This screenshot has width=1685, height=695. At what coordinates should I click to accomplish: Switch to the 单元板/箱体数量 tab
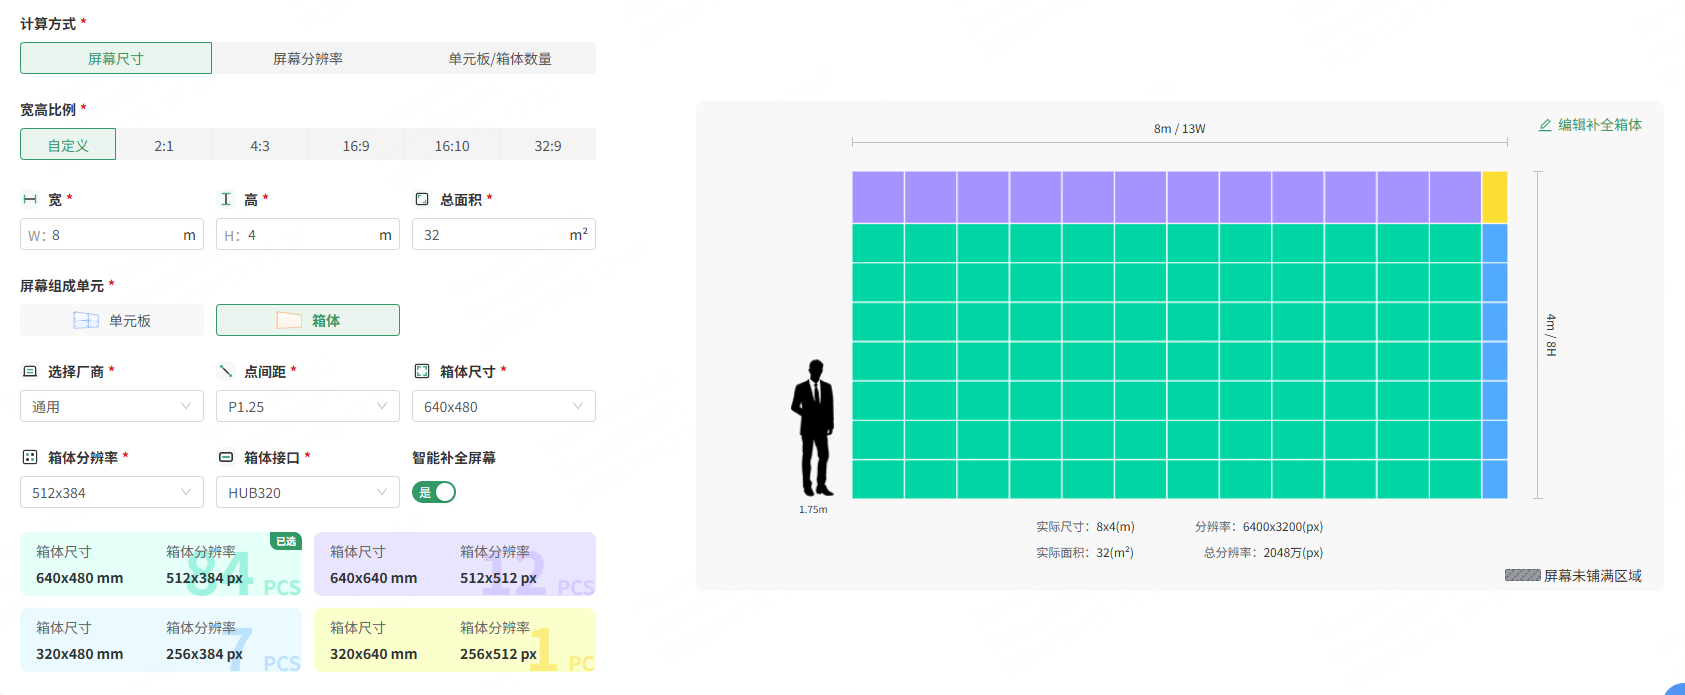click(500, 58)
